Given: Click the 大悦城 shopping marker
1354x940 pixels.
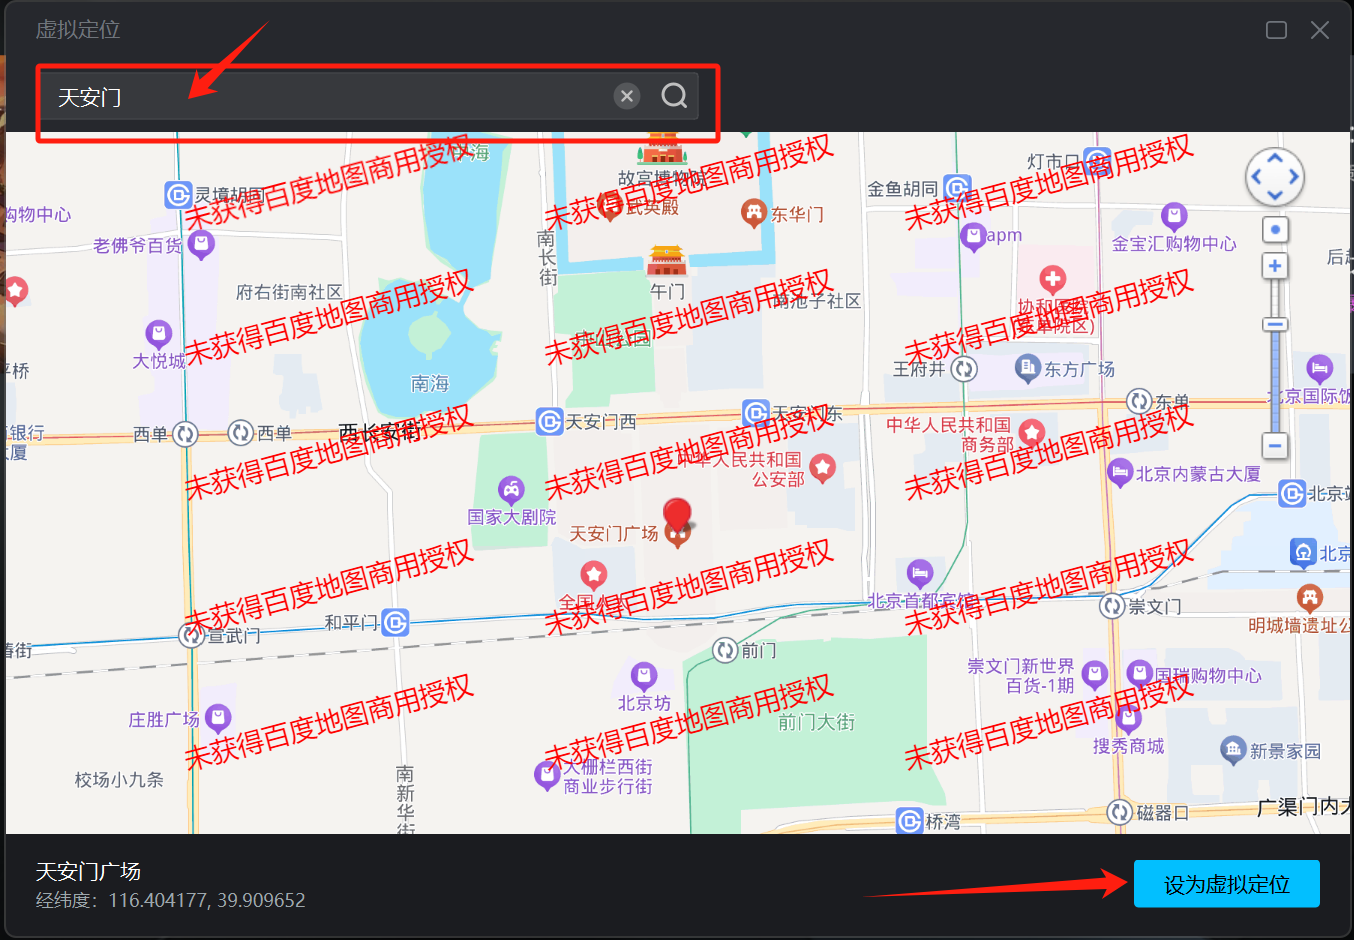Looking at the screenshot, I should [x=158, y=335].
